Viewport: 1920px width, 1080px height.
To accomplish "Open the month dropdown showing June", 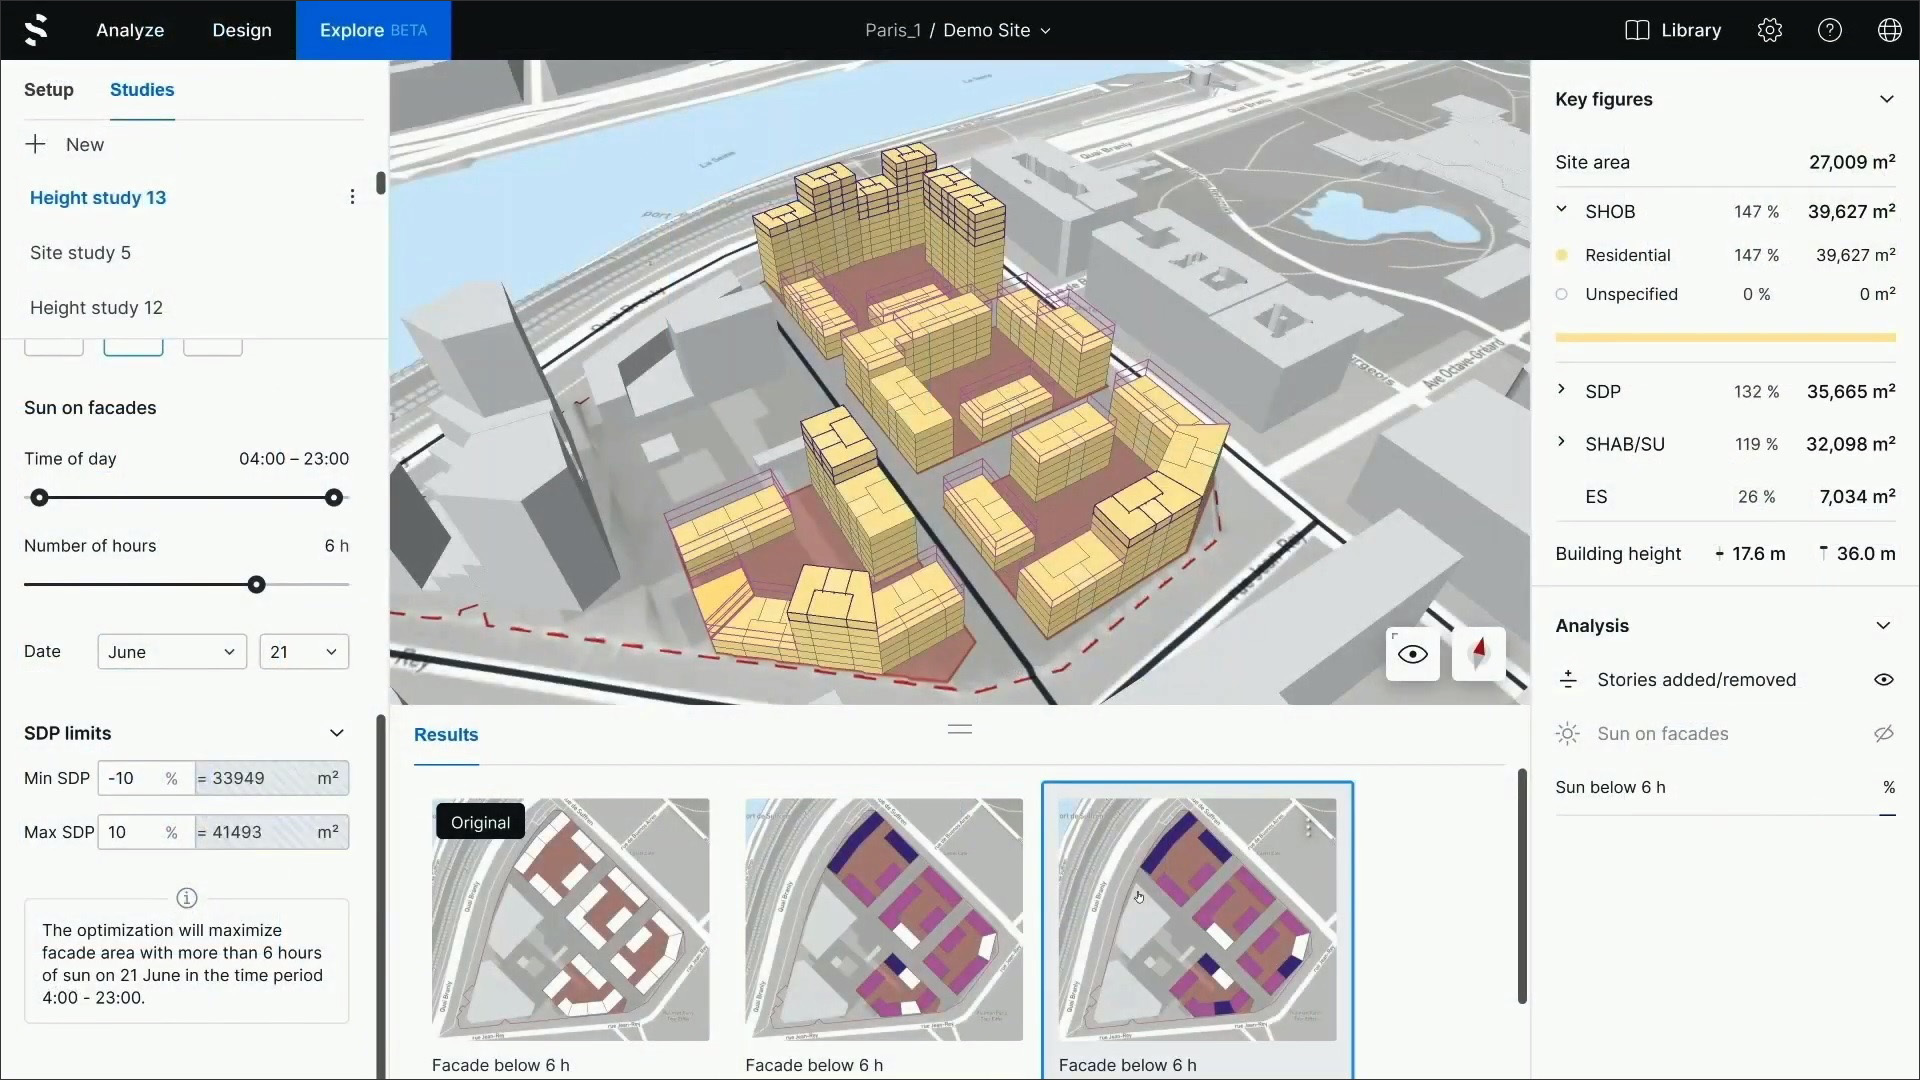I will point(173,652).
